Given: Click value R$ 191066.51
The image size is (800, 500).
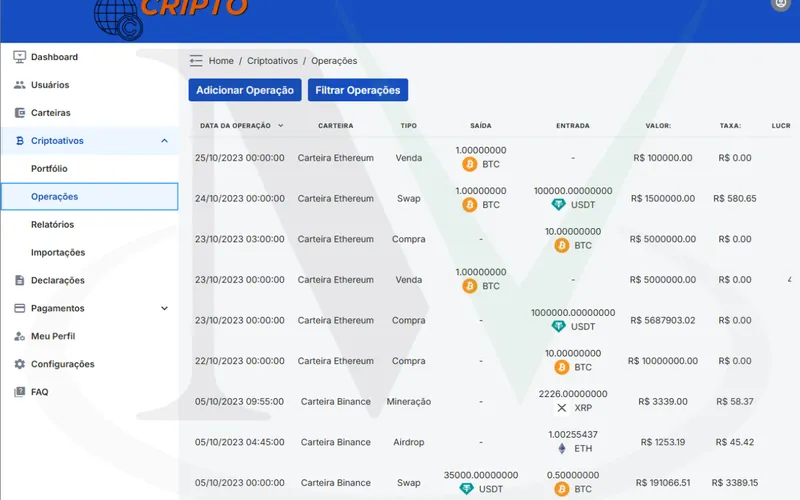Looking at the screenshot, I should click(663, 483).
